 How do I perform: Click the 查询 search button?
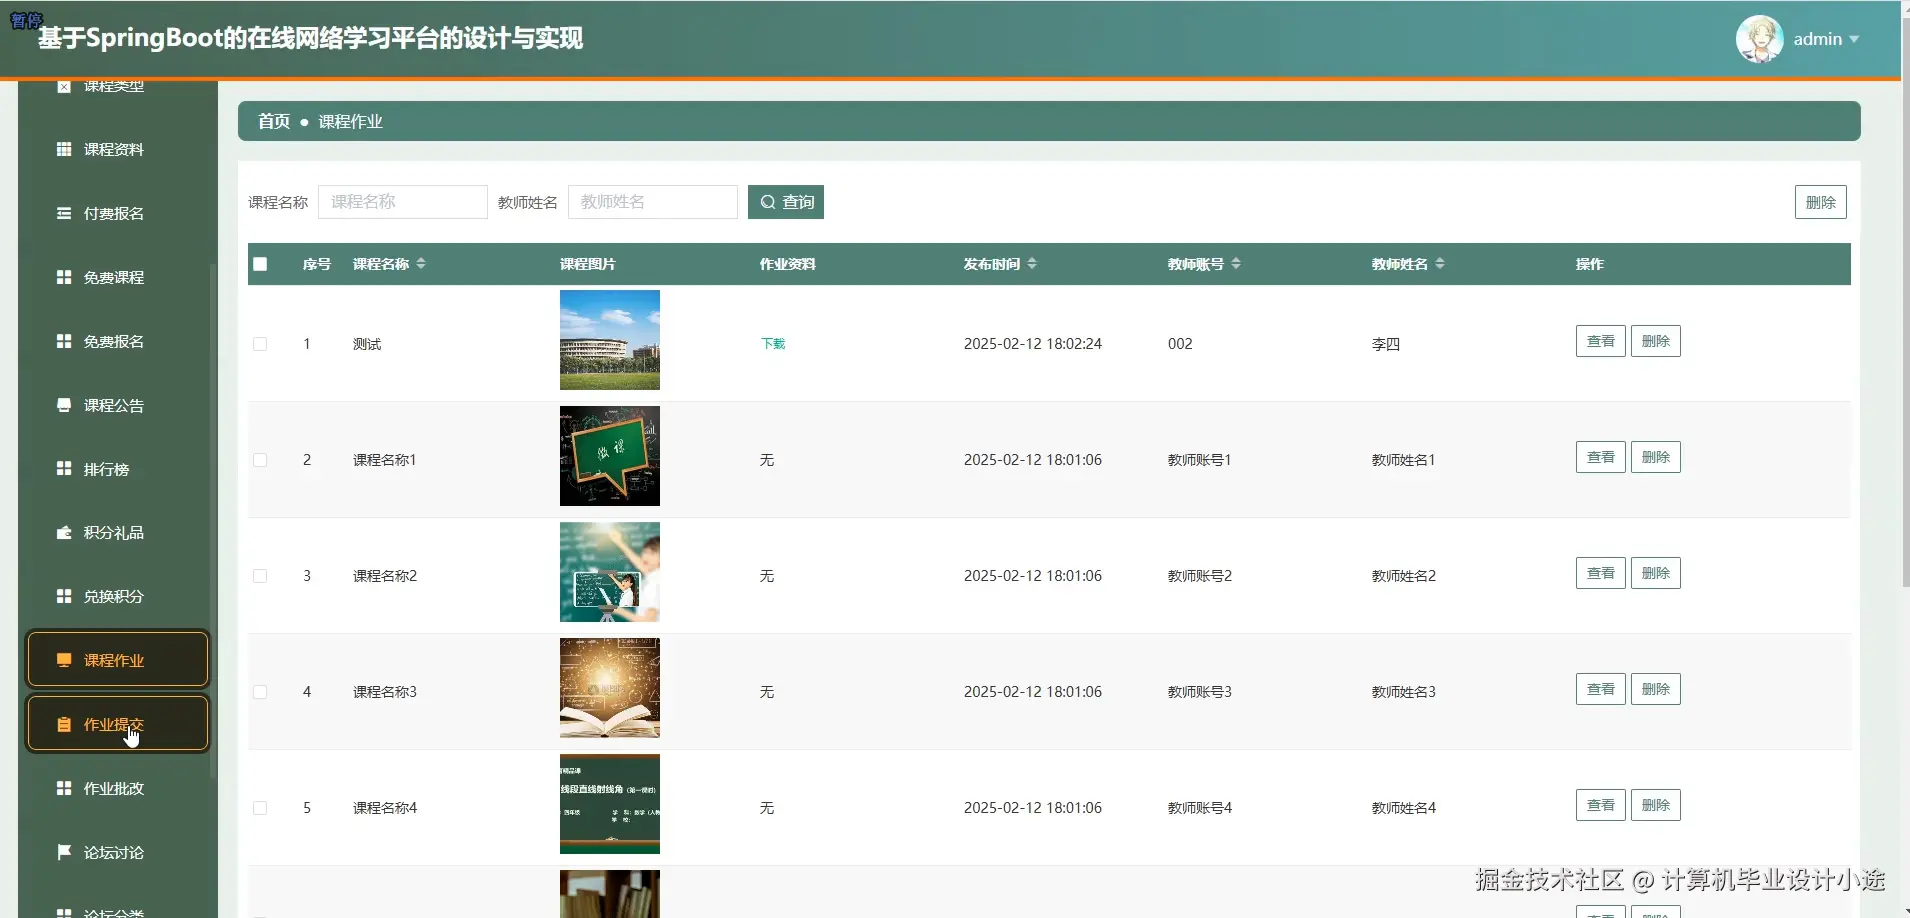click(x=786, y=202)
